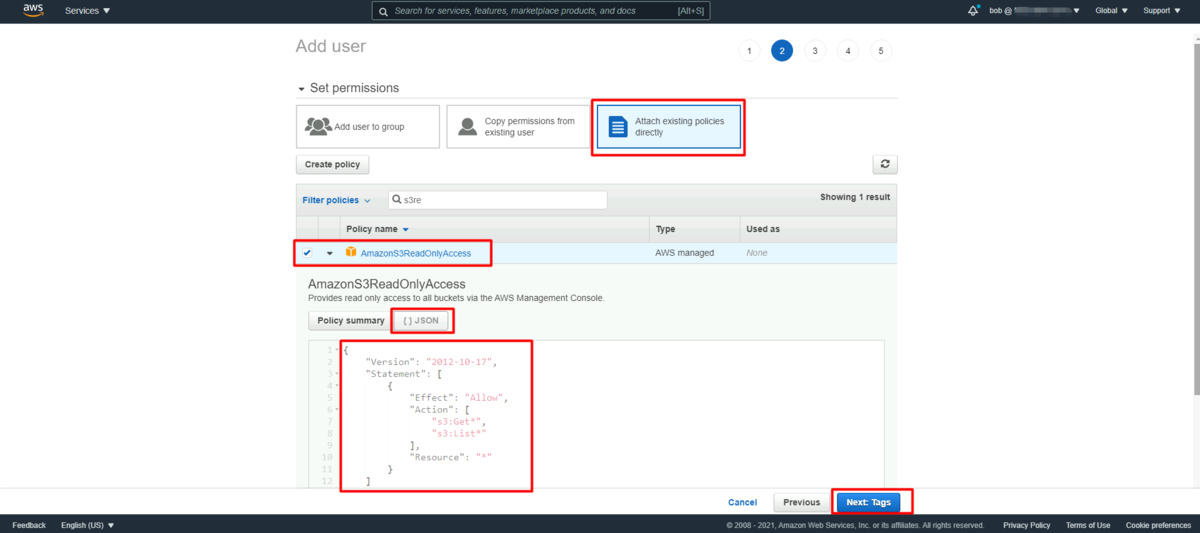This screenshot has width=1200, height=533.
Task: Click the Add user to group people icon
Action: (x=318, y=127)
